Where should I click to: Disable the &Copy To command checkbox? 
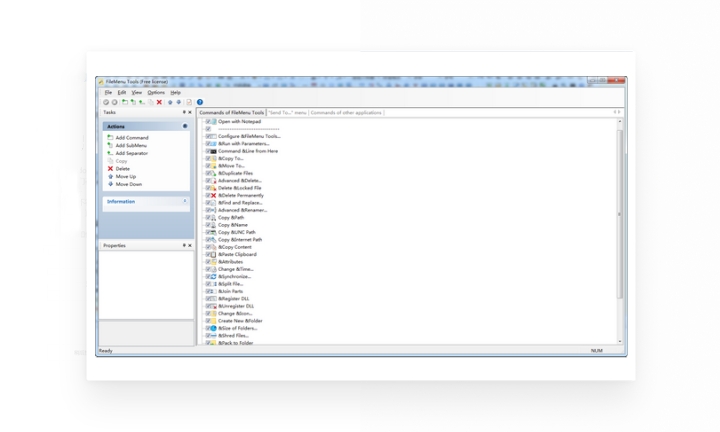pyautogui.click(x=208, y=158)
